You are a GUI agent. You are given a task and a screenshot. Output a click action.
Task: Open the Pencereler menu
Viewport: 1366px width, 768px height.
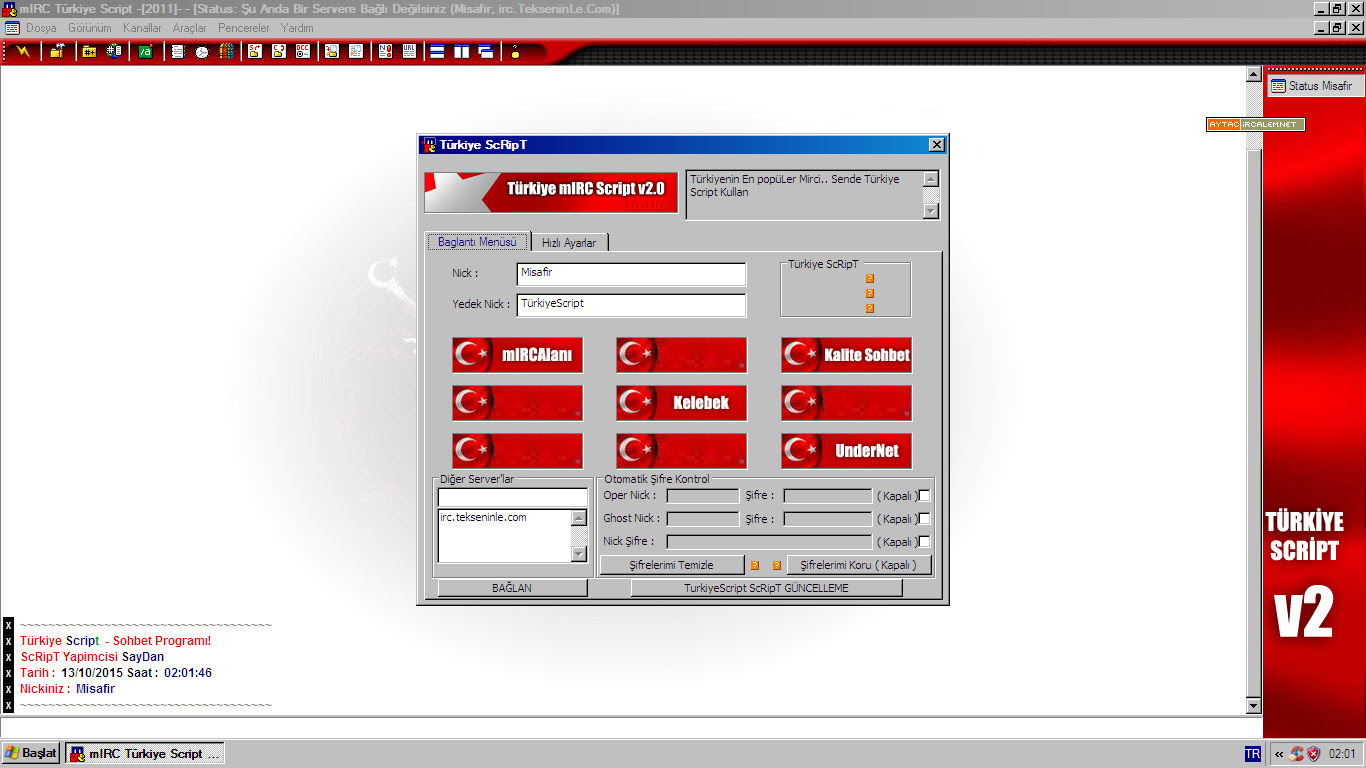244,28
